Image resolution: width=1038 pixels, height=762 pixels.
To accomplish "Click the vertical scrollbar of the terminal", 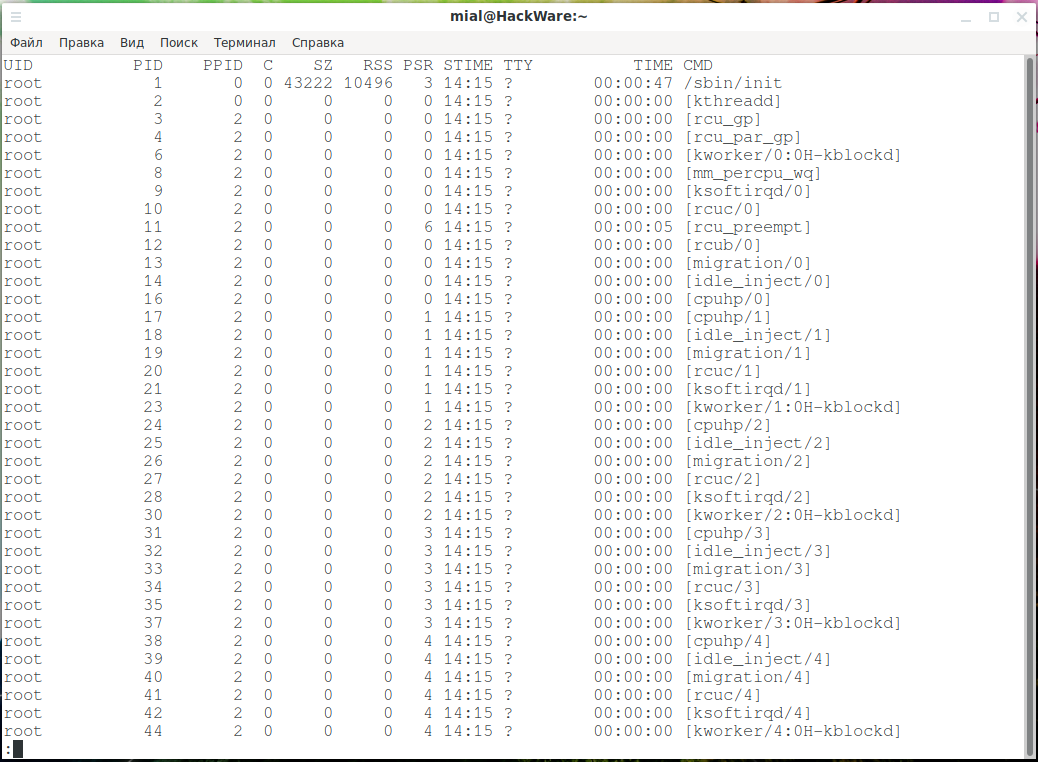I will click(1030, 400).
